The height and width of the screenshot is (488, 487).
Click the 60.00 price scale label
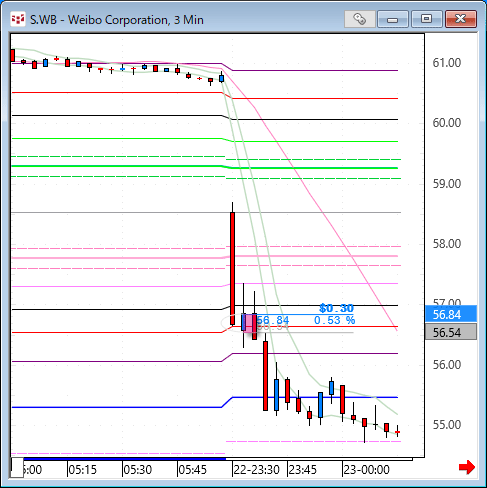tap(447, 123)
